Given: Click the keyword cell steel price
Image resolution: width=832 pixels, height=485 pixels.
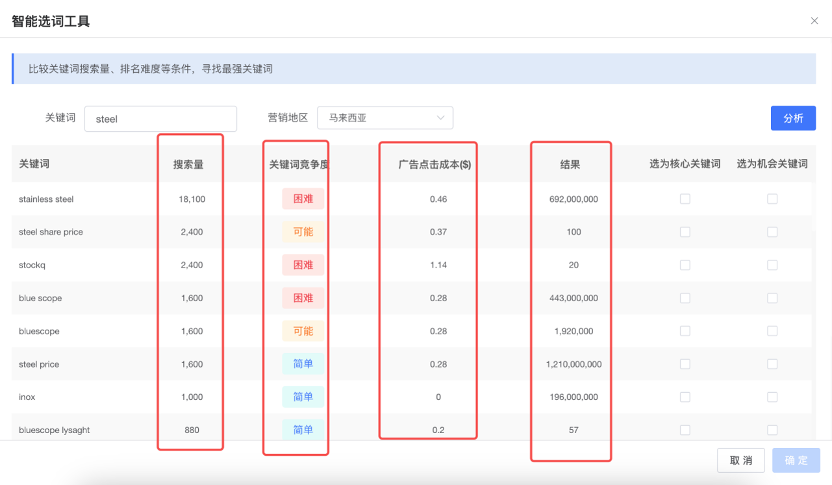Looking at the screenshot, I should (x=39, y=364).
